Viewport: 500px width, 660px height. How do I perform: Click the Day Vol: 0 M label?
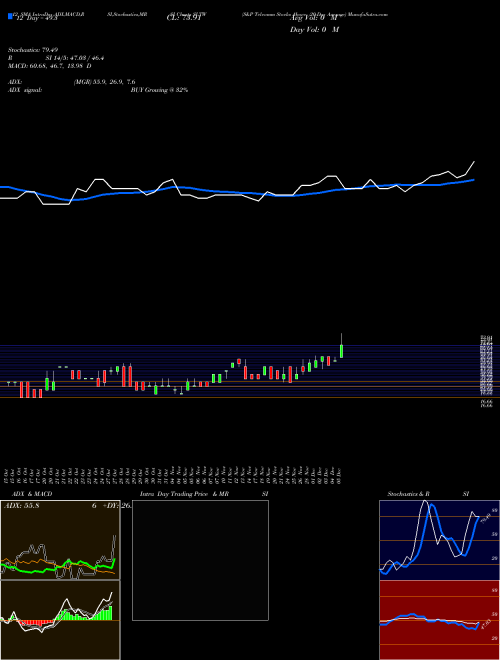pyautogui.click(x=314, y=30)
